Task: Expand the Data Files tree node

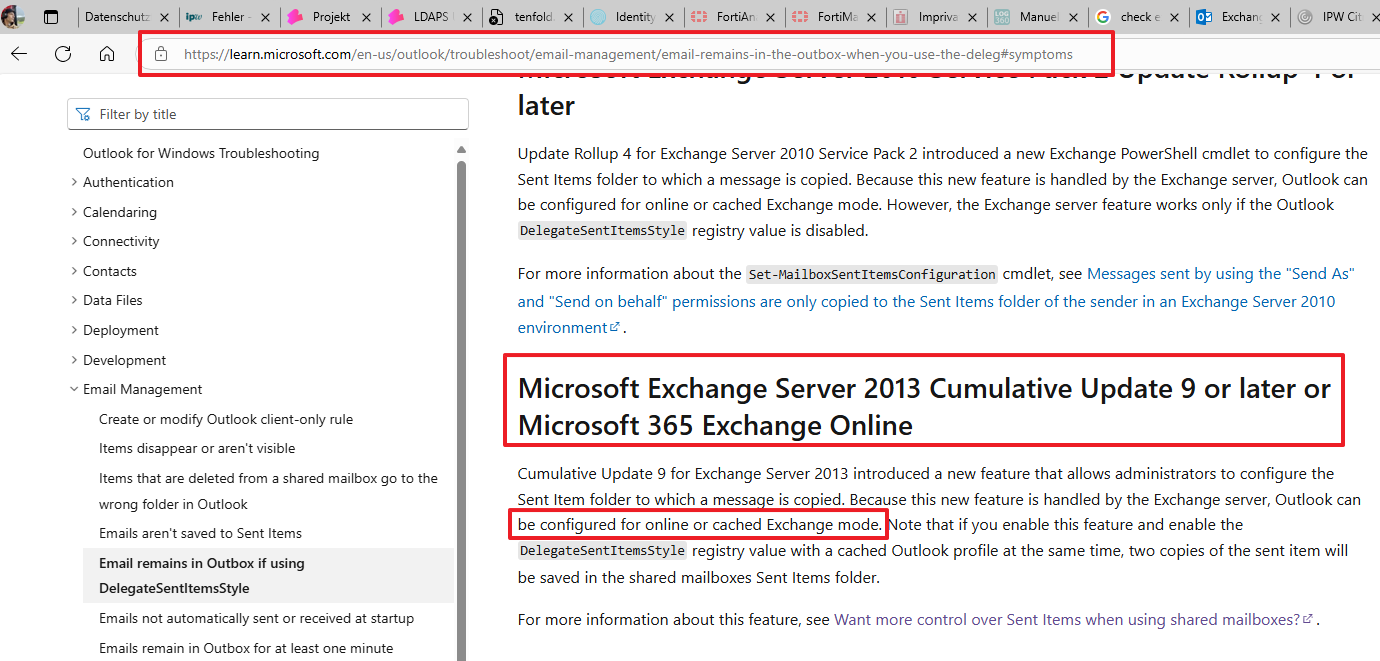Action: tap(75, 300)
